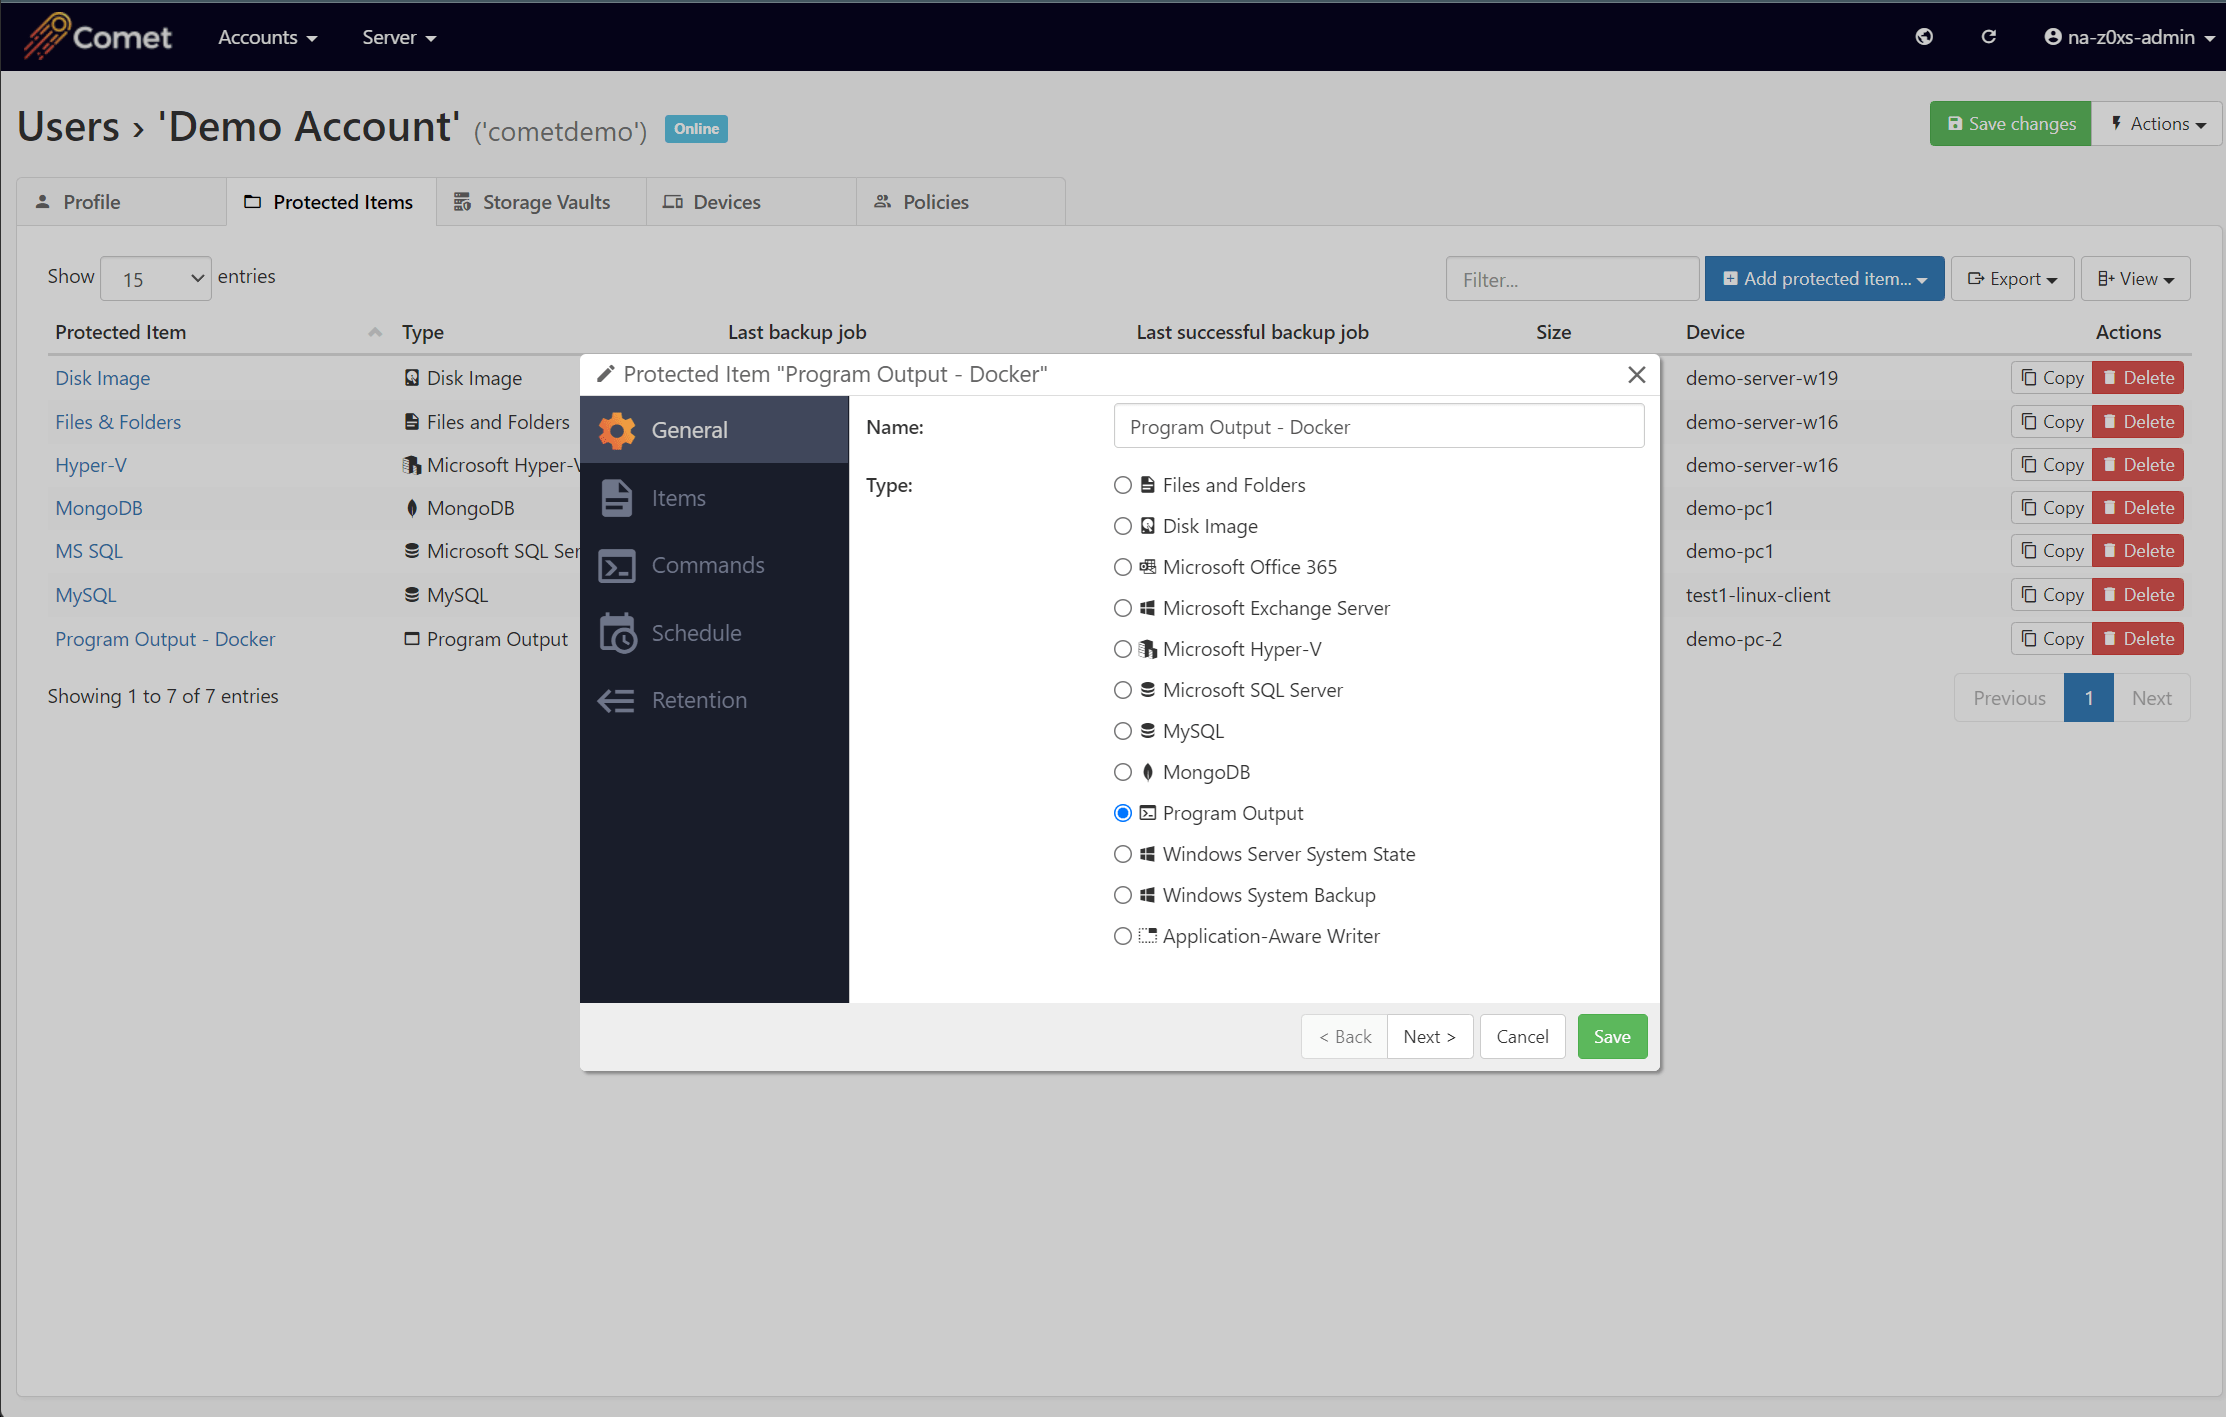Click the green Save button in dialog

1611,1037
